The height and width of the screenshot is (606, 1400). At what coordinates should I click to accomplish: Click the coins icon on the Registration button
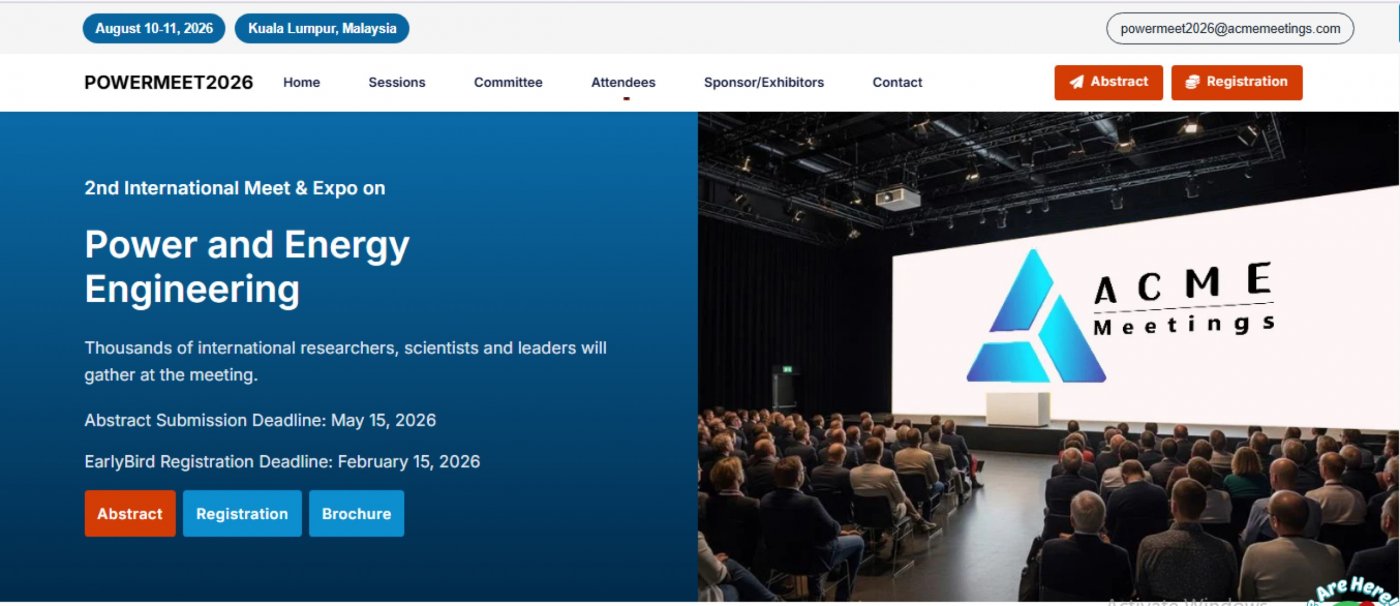coord(1192,83)
